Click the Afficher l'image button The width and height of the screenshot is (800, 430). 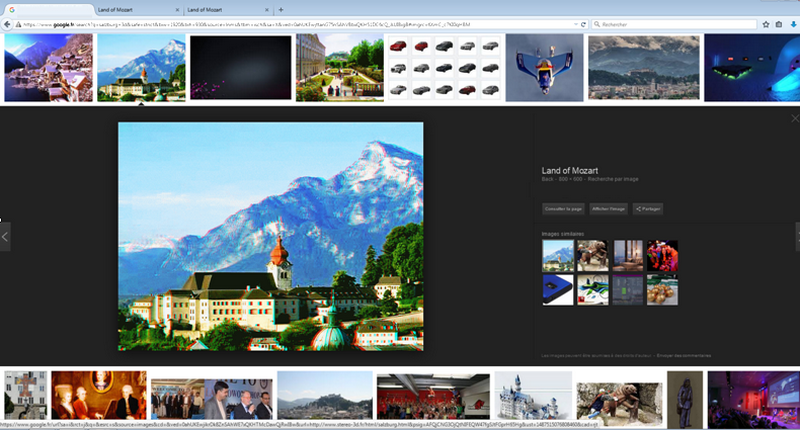point(608,209)
